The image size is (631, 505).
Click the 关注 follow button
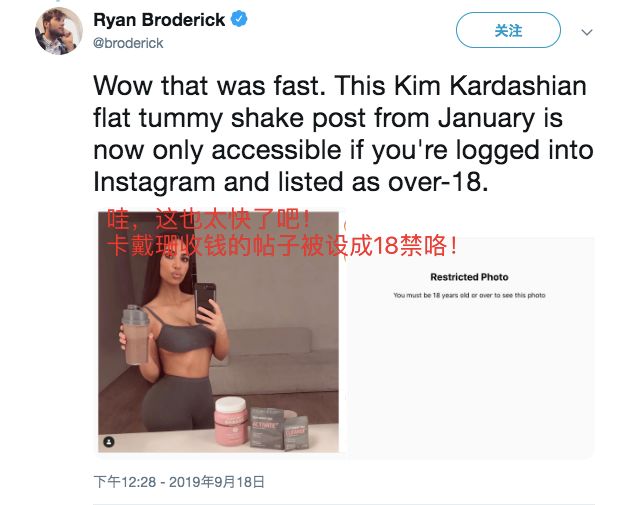pyautogui.click(x=508, y=30)
